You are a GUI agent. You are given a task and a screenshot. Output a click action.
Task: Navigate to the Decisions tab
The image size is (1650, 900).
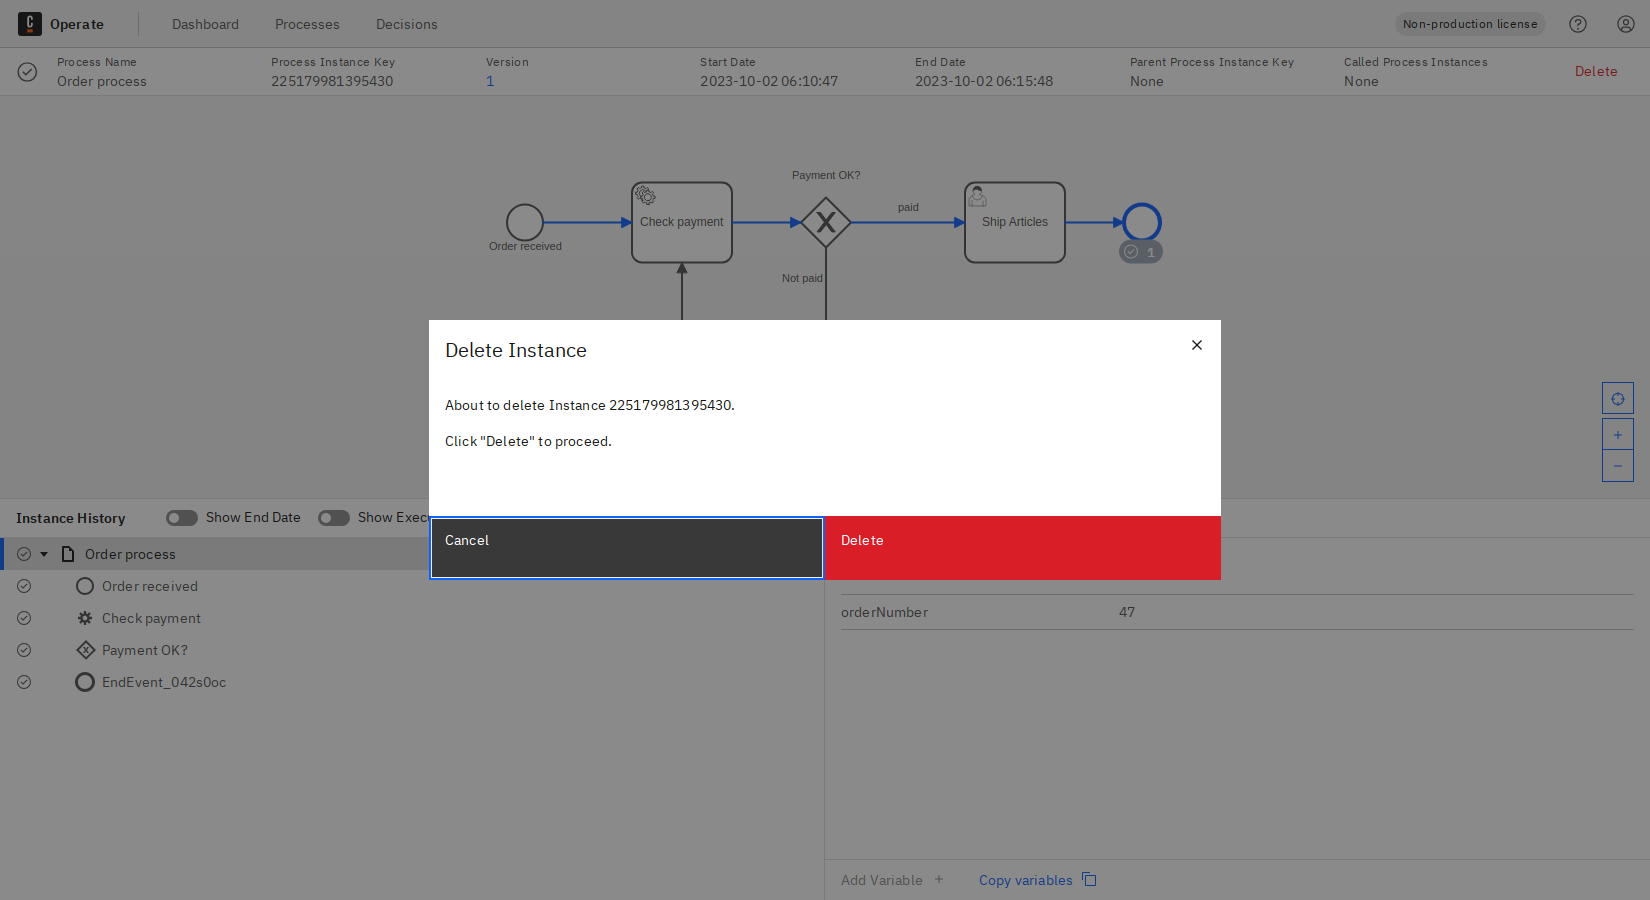coord(406,24)
